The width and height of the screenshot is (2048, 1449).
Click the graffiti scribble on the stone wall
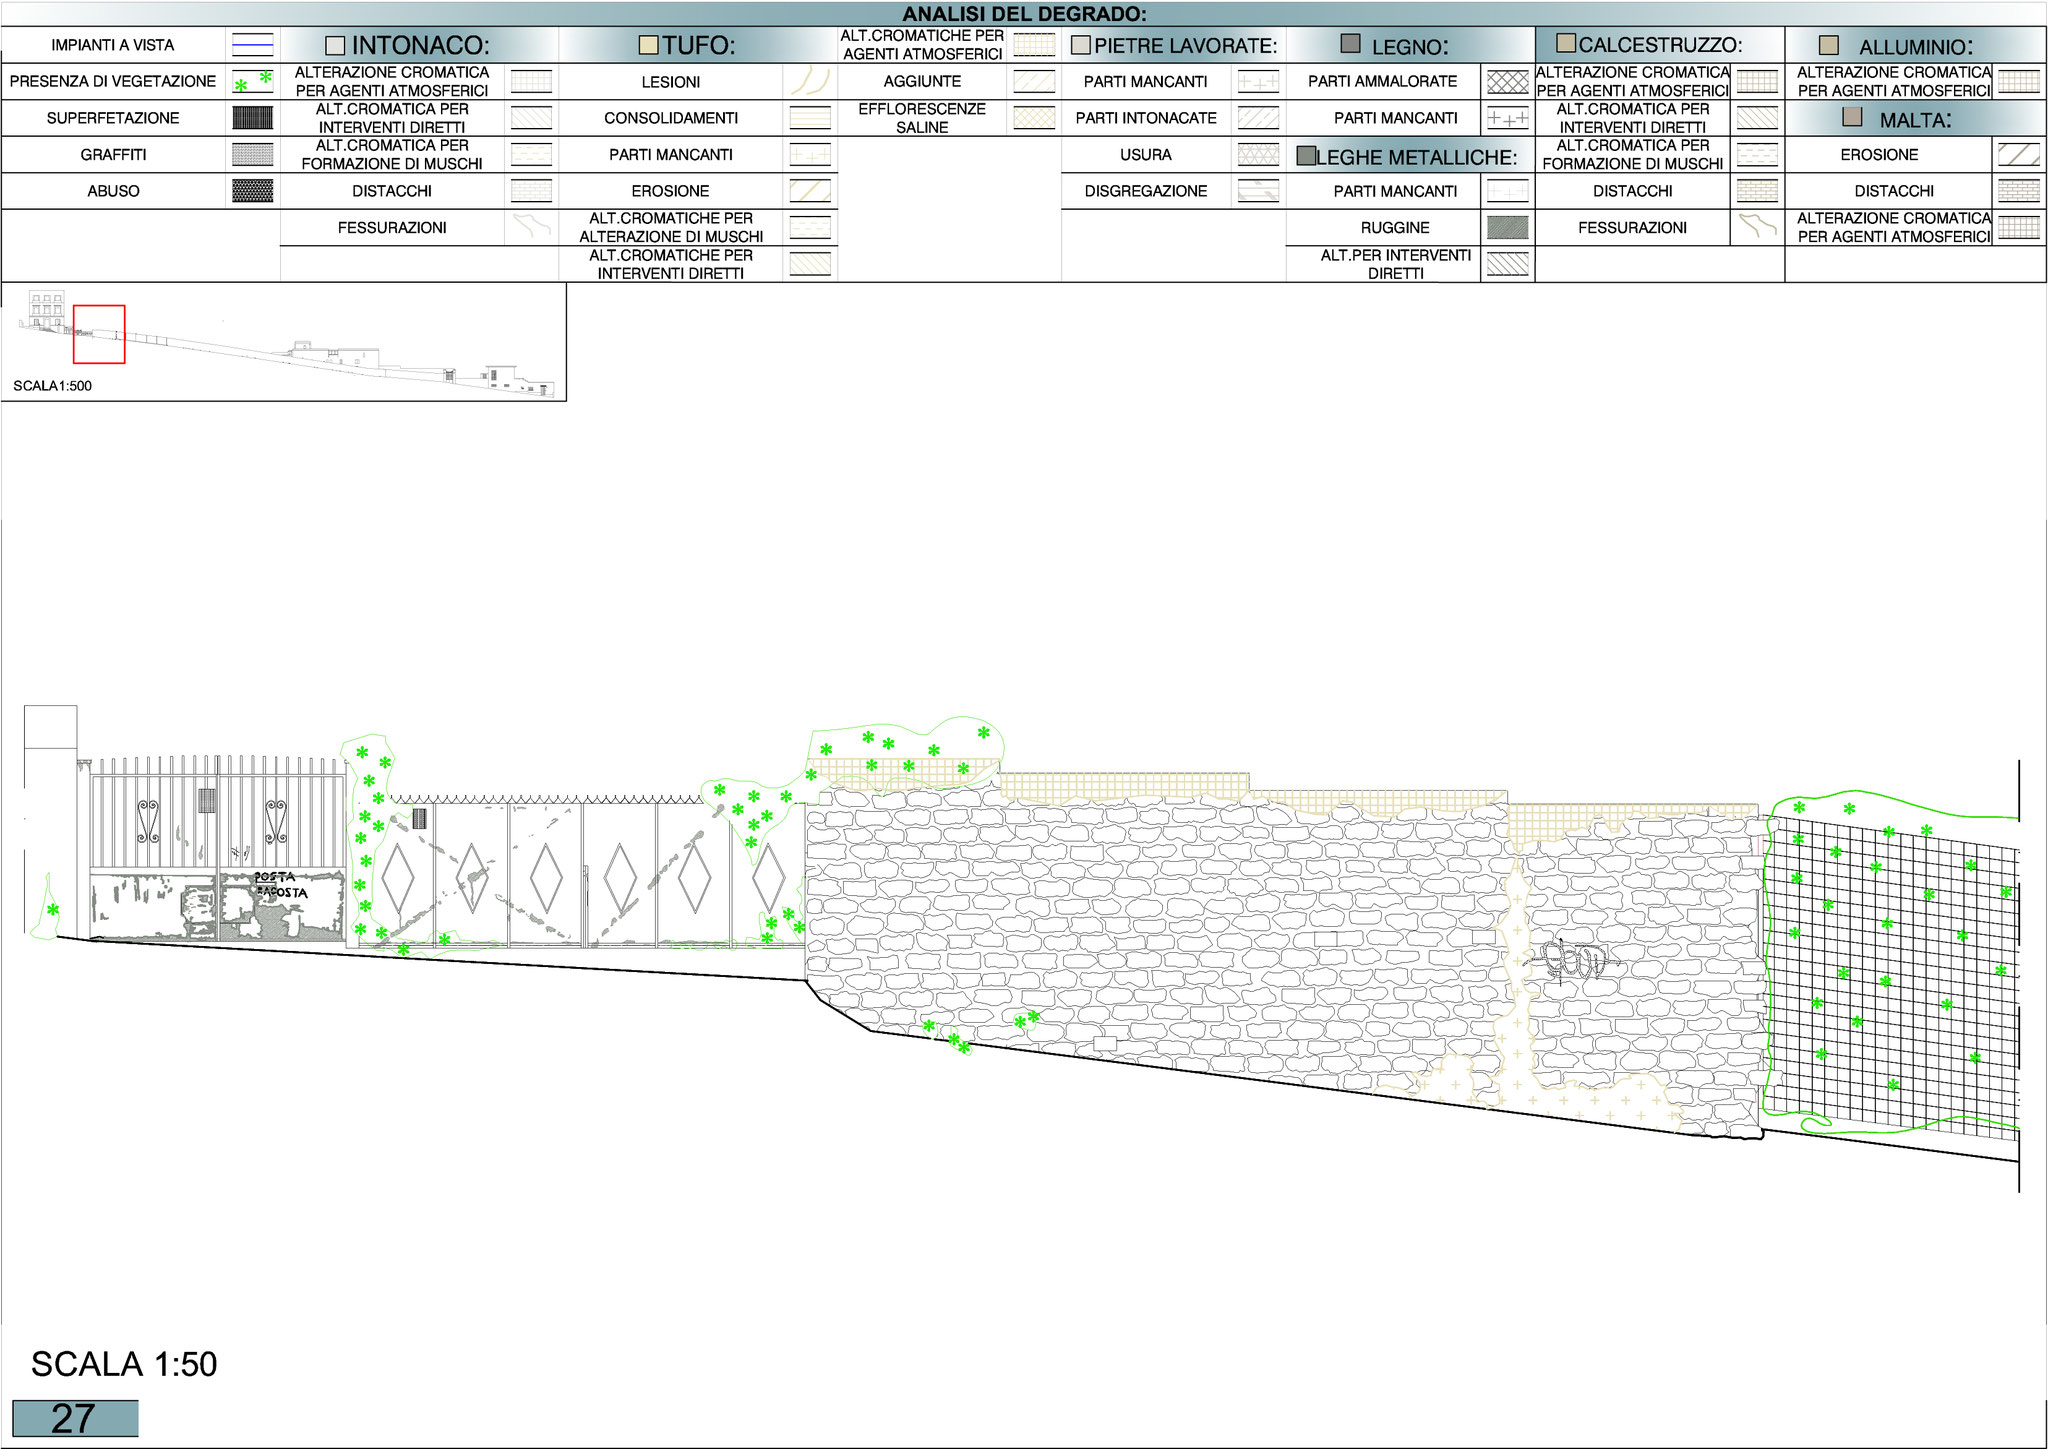coord(1575,961)
